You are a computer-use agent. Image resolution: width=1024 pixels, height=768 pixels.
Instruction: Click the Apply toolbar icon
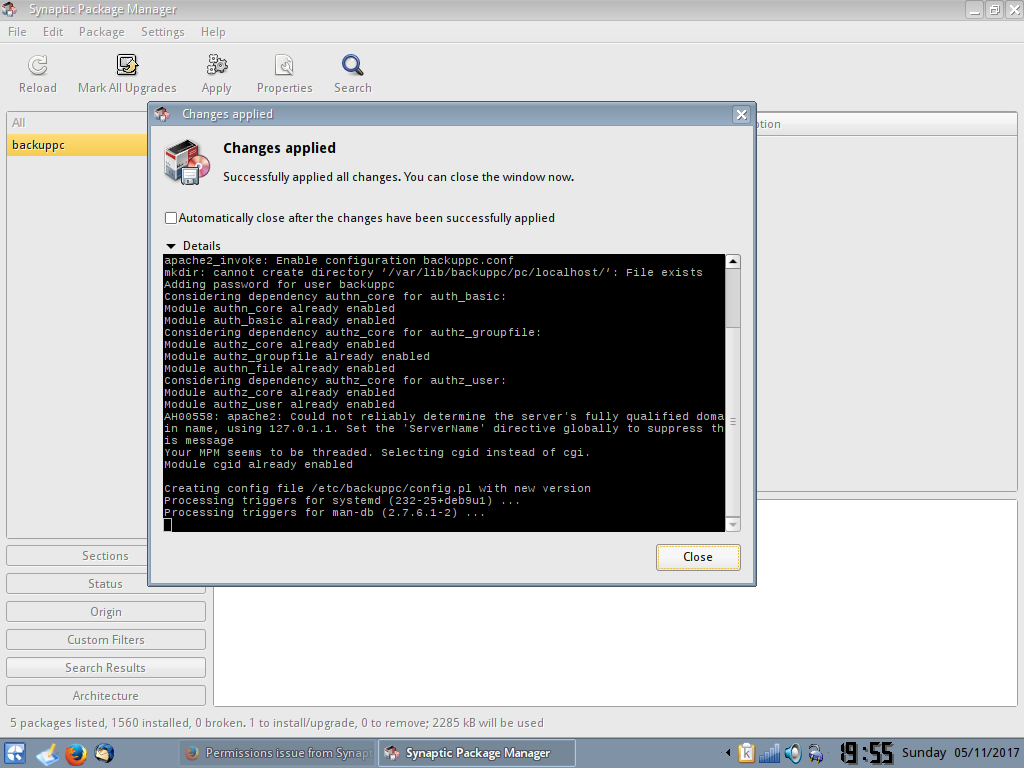click(216, 65)
